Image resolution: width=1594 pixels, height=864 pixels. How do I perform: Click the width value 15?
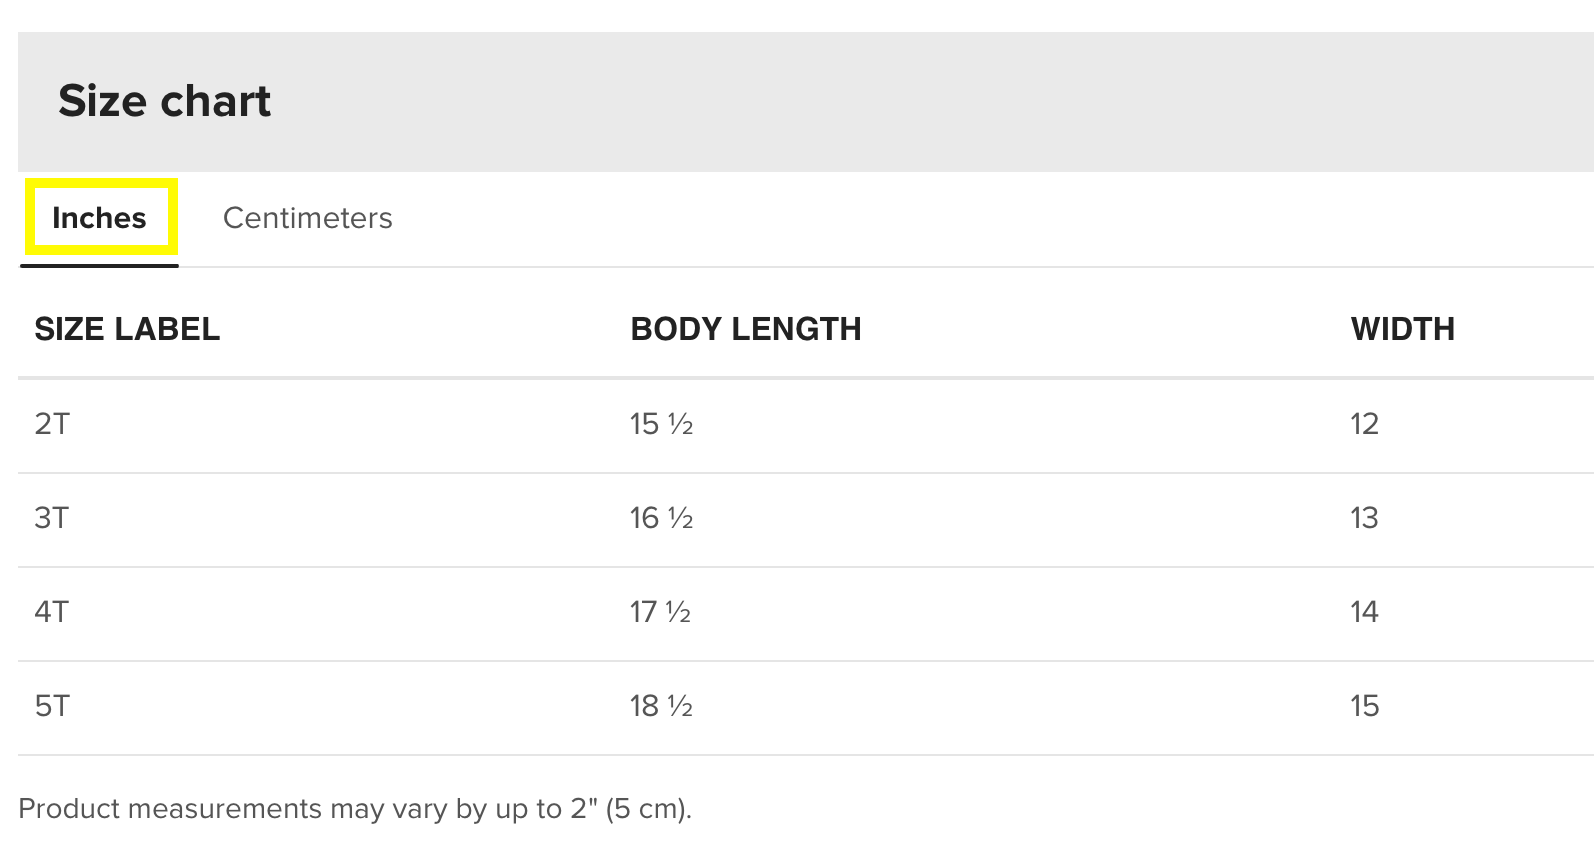1364,706
